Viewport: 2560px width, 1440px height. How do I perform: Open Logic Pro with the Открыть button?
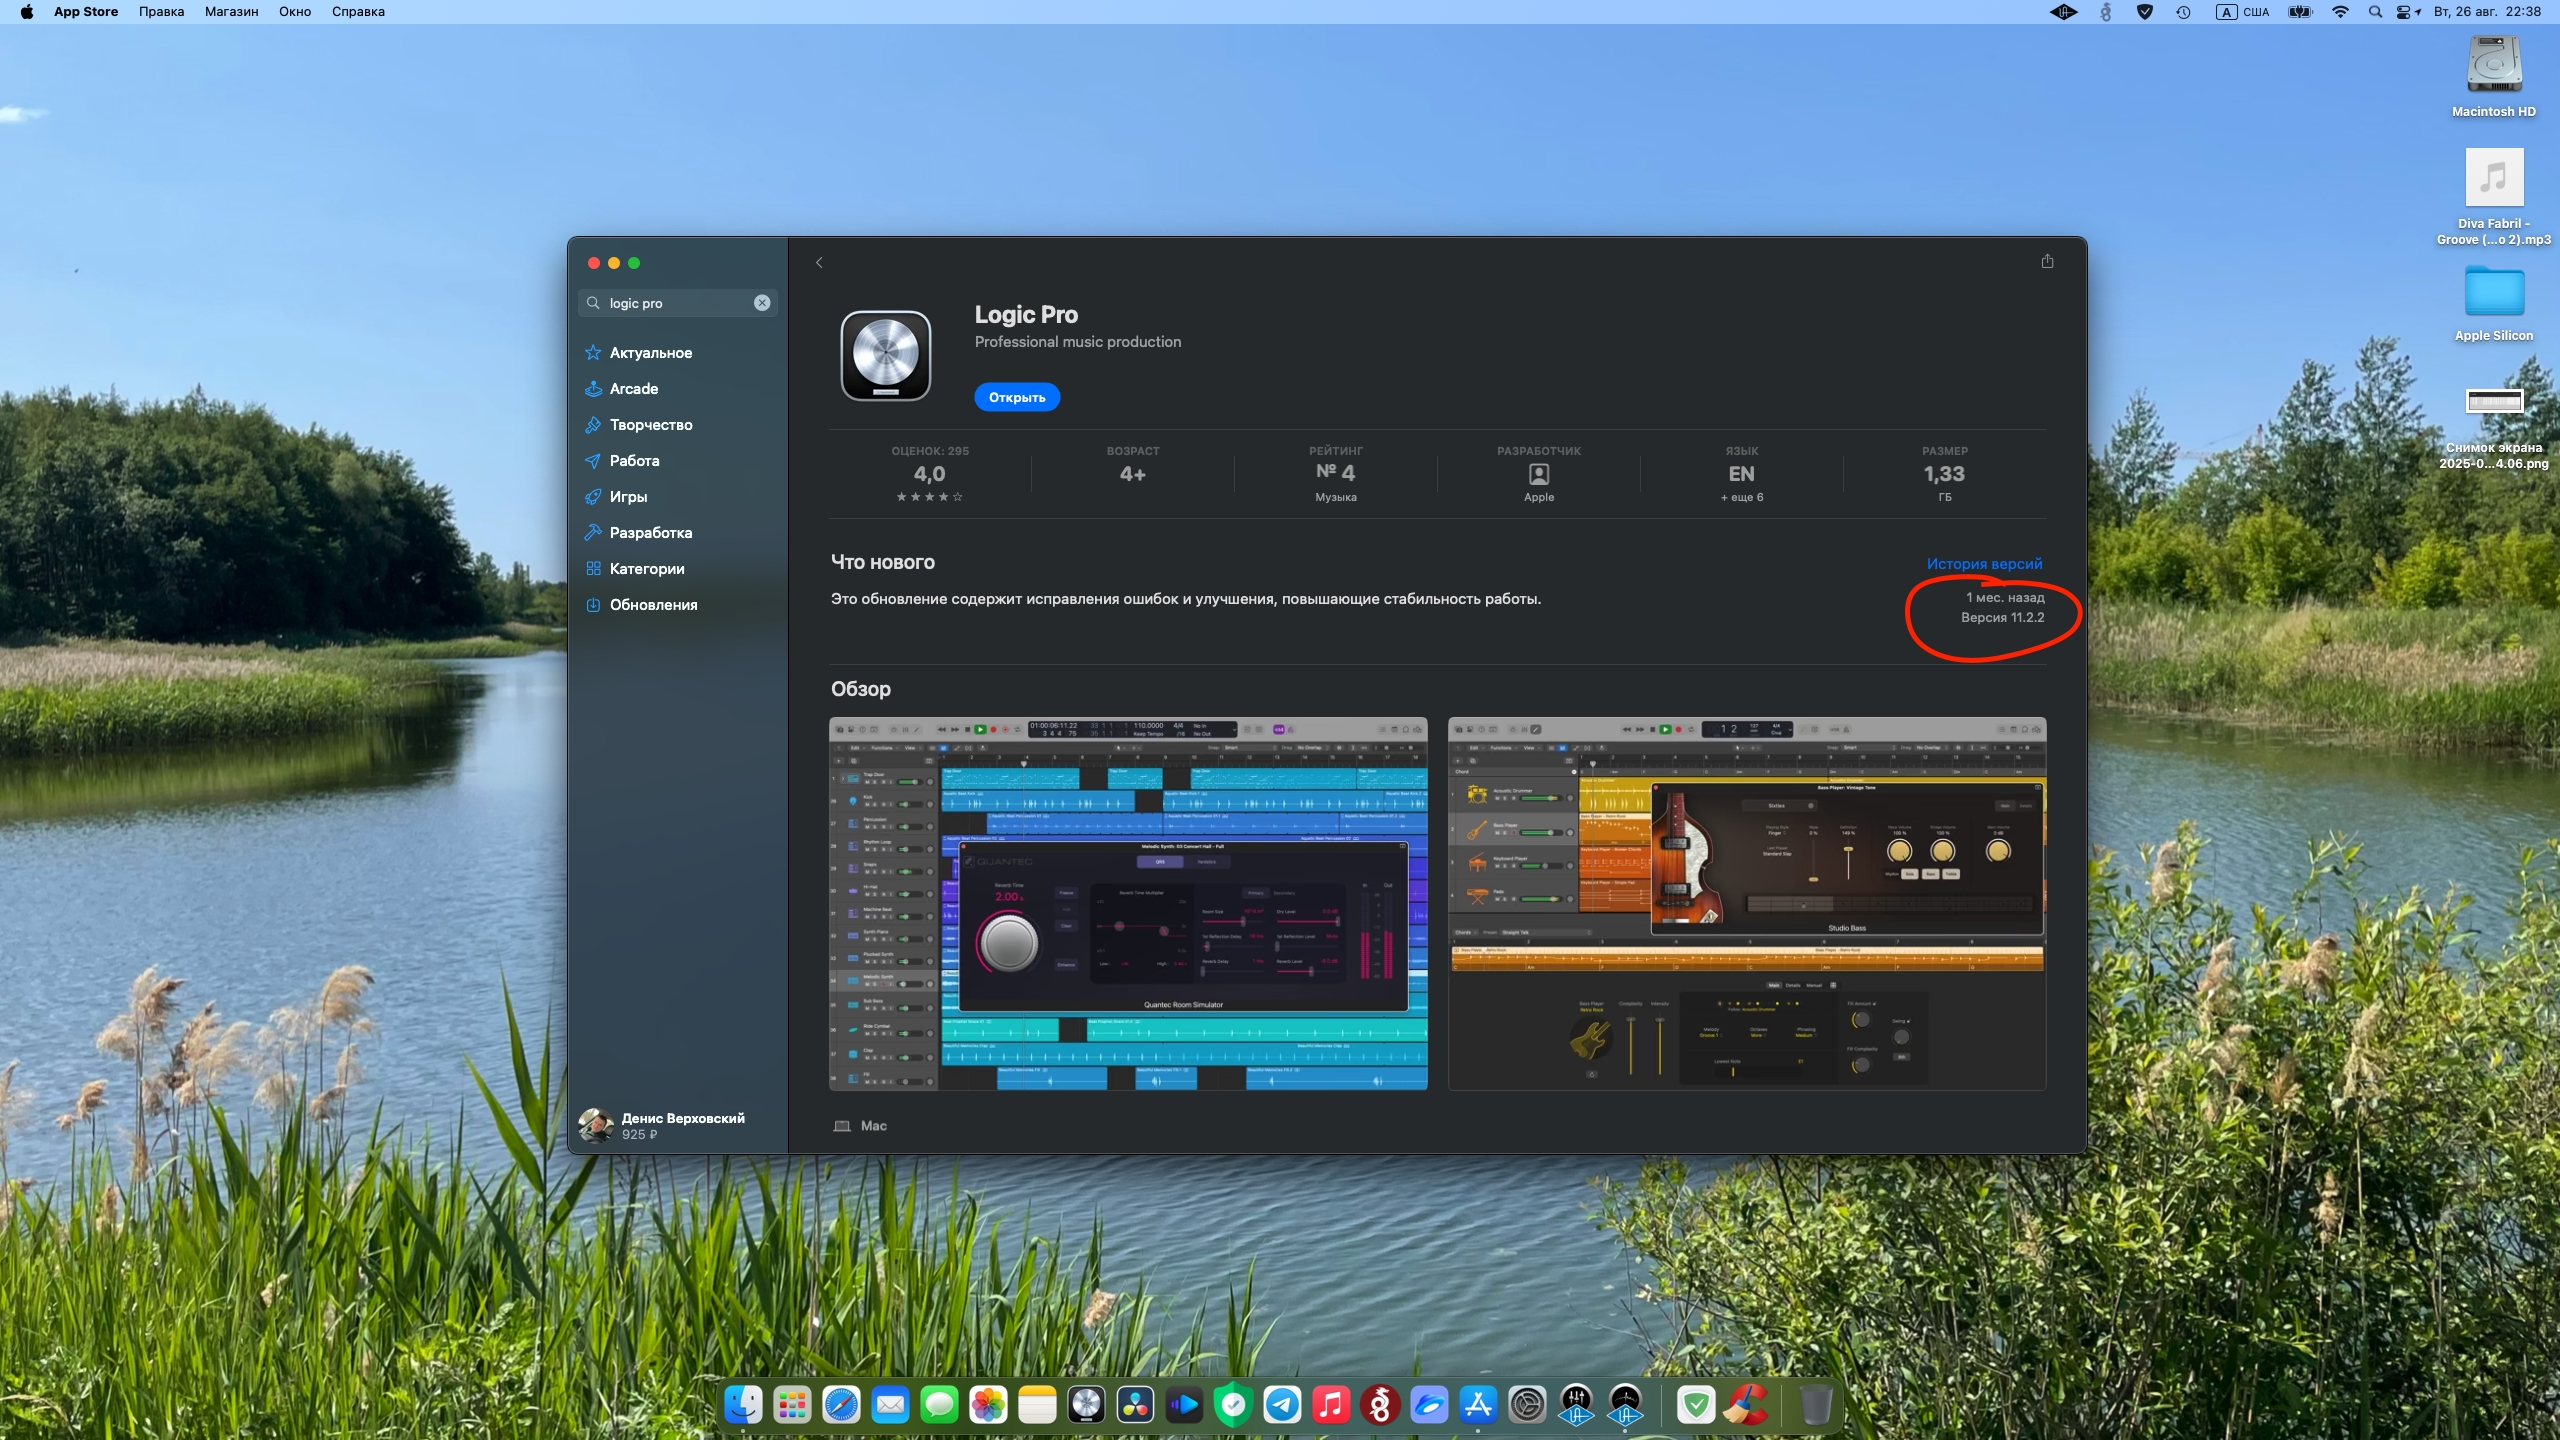1017,397
